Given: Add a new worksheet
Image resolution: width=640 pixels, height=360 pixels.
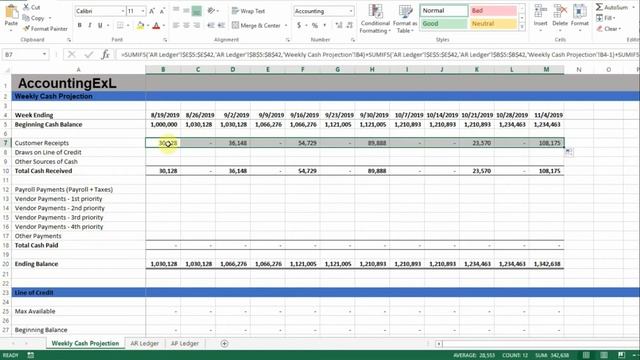Looking at the screenshot, I should (224, 344).
